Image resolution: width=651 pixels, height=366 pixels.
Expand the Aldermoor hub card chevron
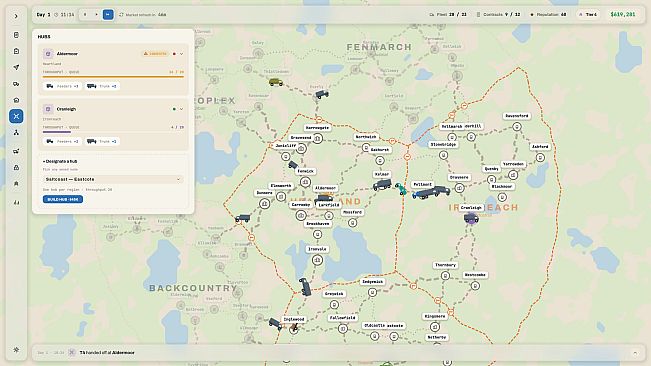click(181, 54)
